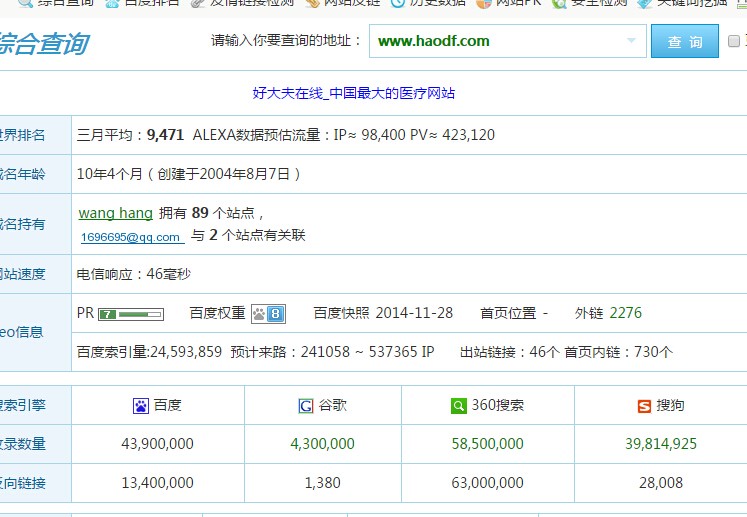Tick the checkbox beside the 查询 button

point(734,41)
